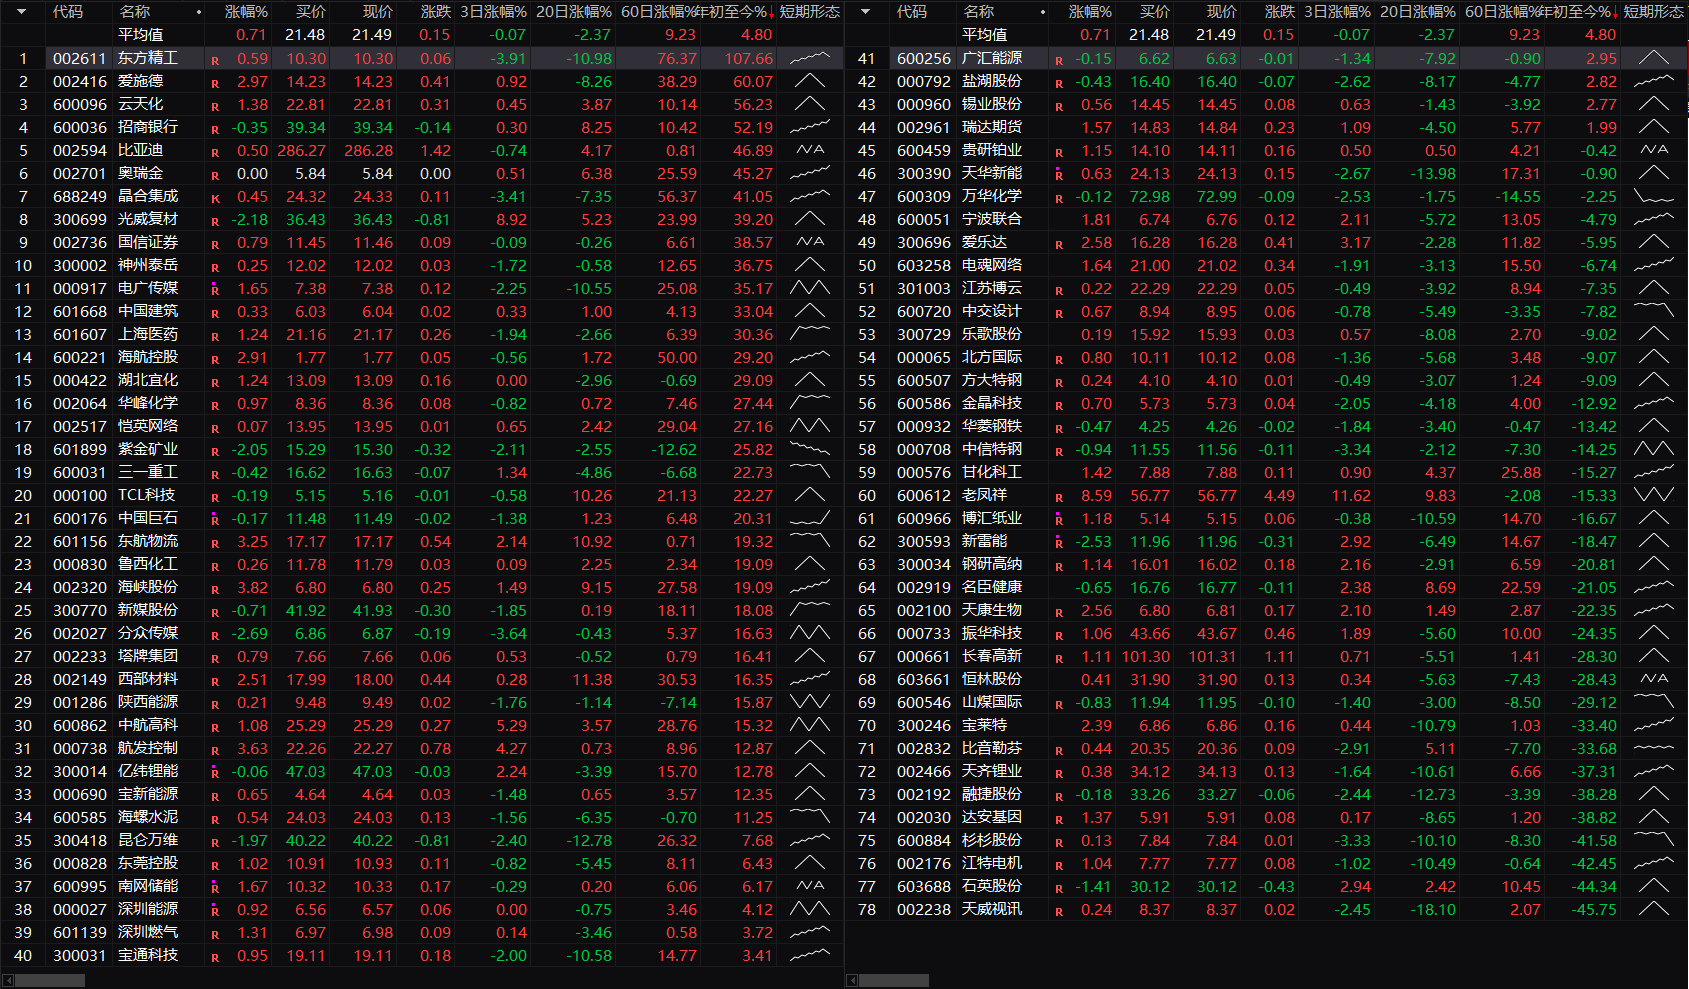This screenshot has height=989, width=1689.
Task: Click the R marker next to 招商银行
Action: coord(215,130)
